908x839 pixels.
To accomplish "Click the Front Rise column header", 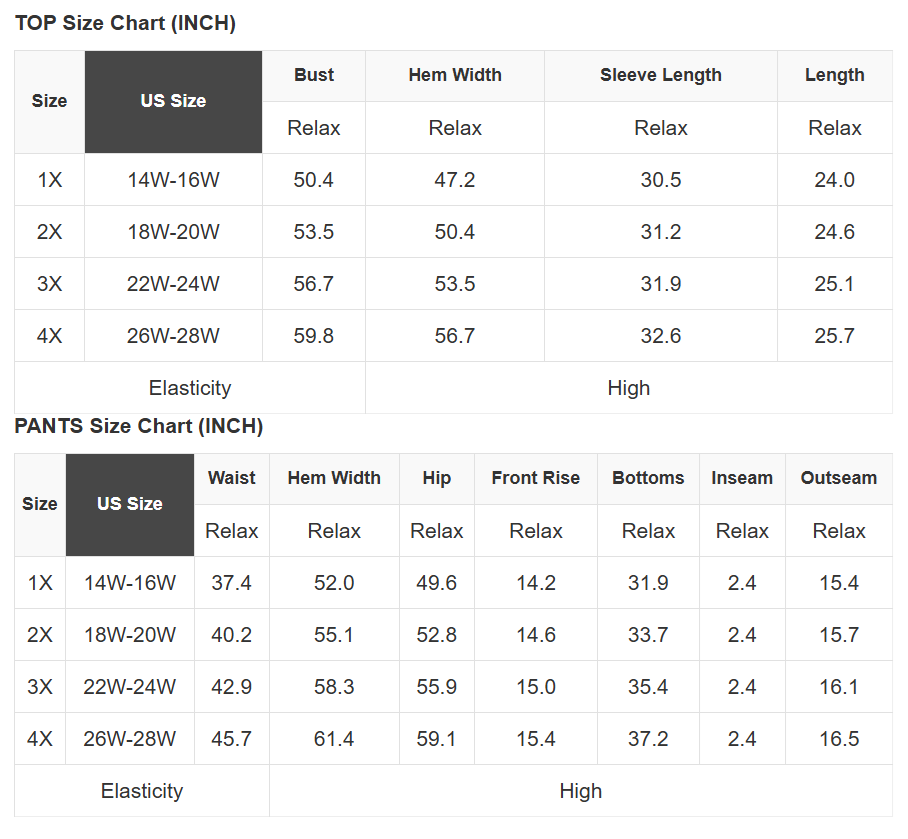I will [535, 478].
